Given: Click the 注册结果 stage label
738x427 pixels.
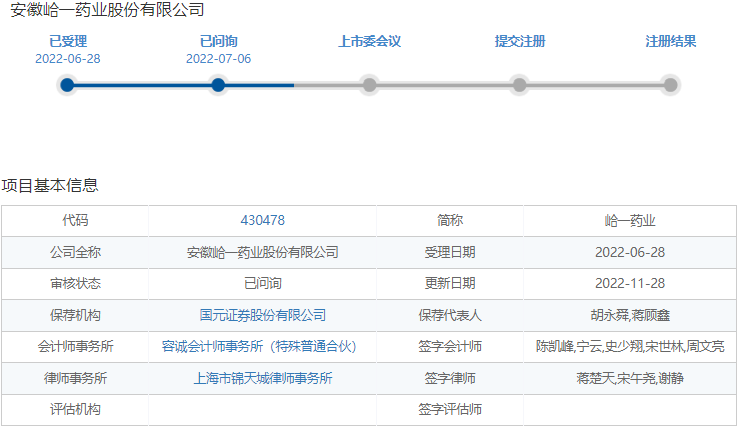Looking at the screenshot, I should coord(670,41).
